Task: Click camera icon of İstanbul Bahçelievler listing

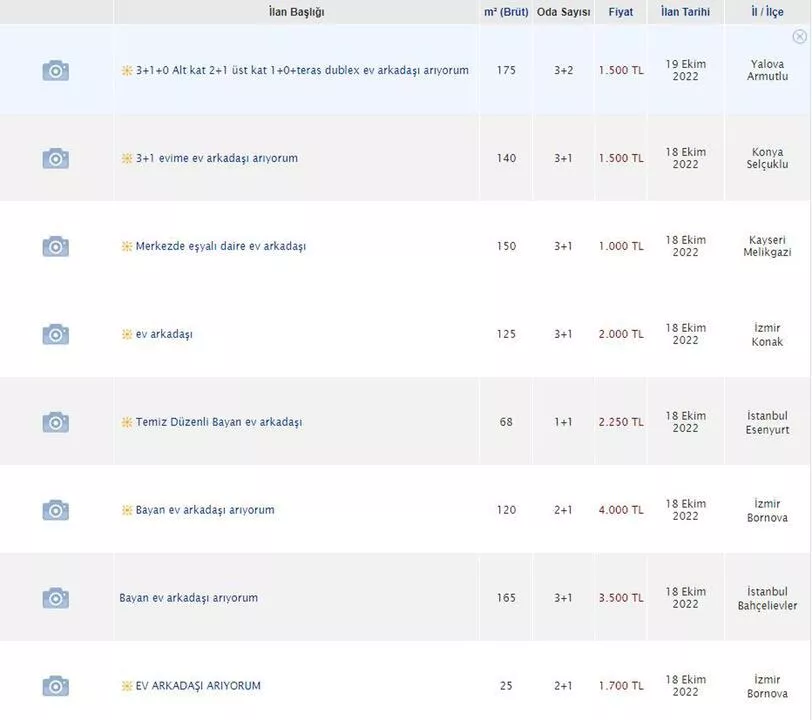Action: pos(56,598)
